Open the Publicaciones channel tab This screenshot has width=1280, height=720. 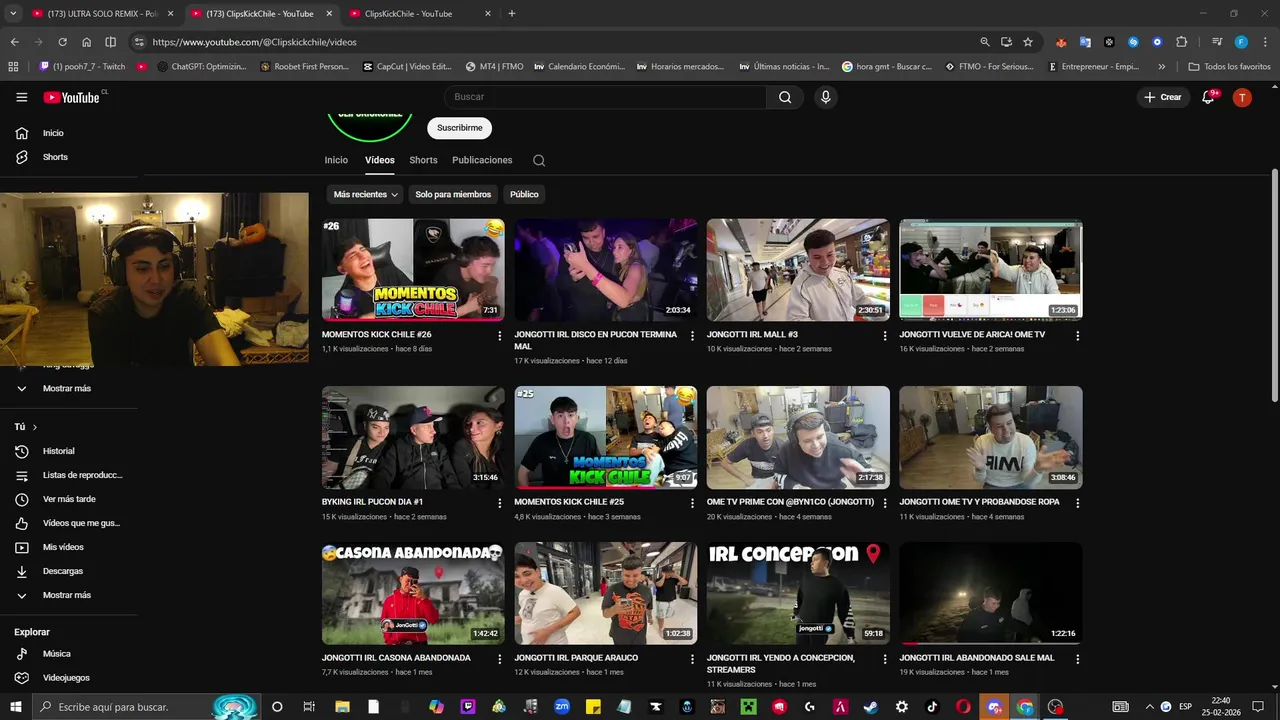(482, 160)
